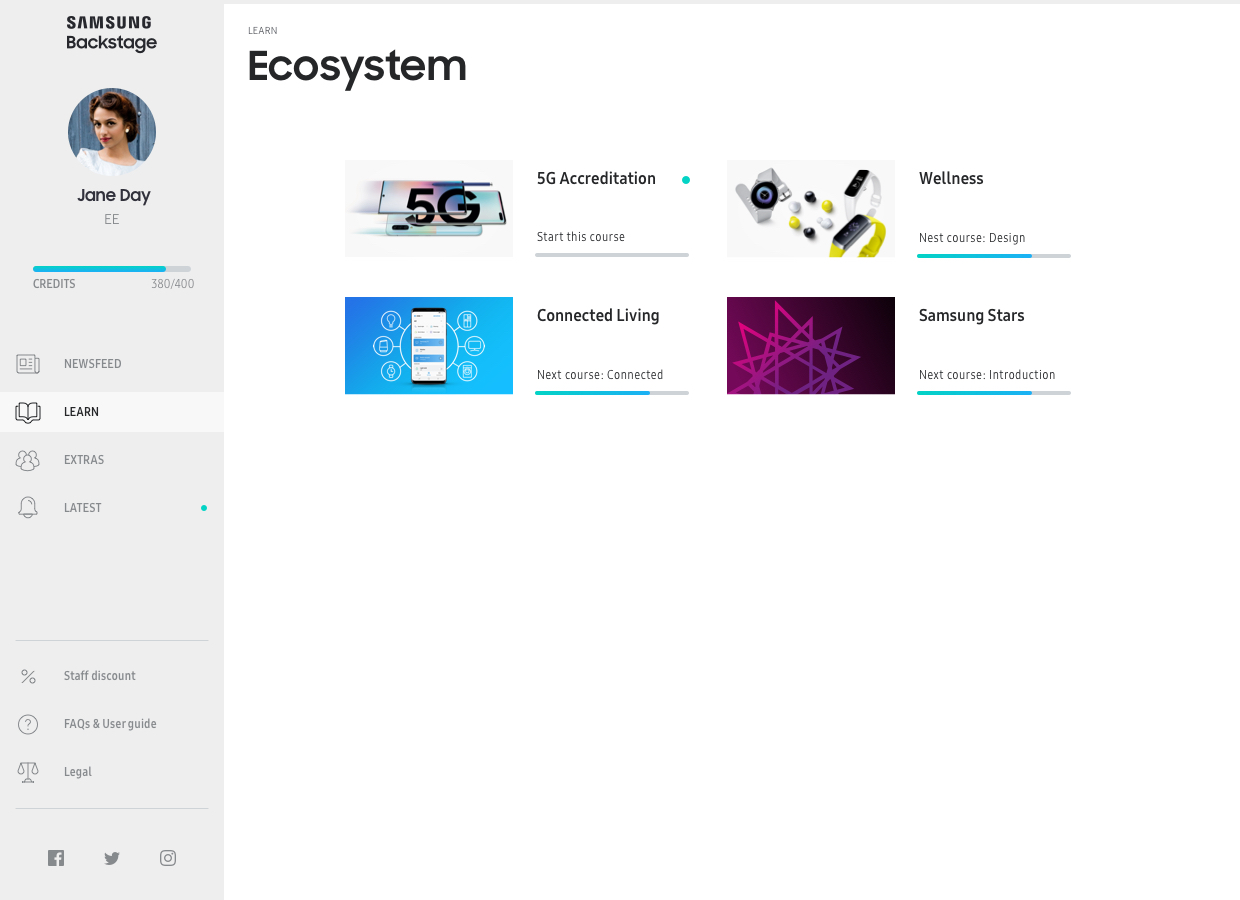Click the Learn open book icon
This screenshot has height=900, width=1240.
point(28,412)
